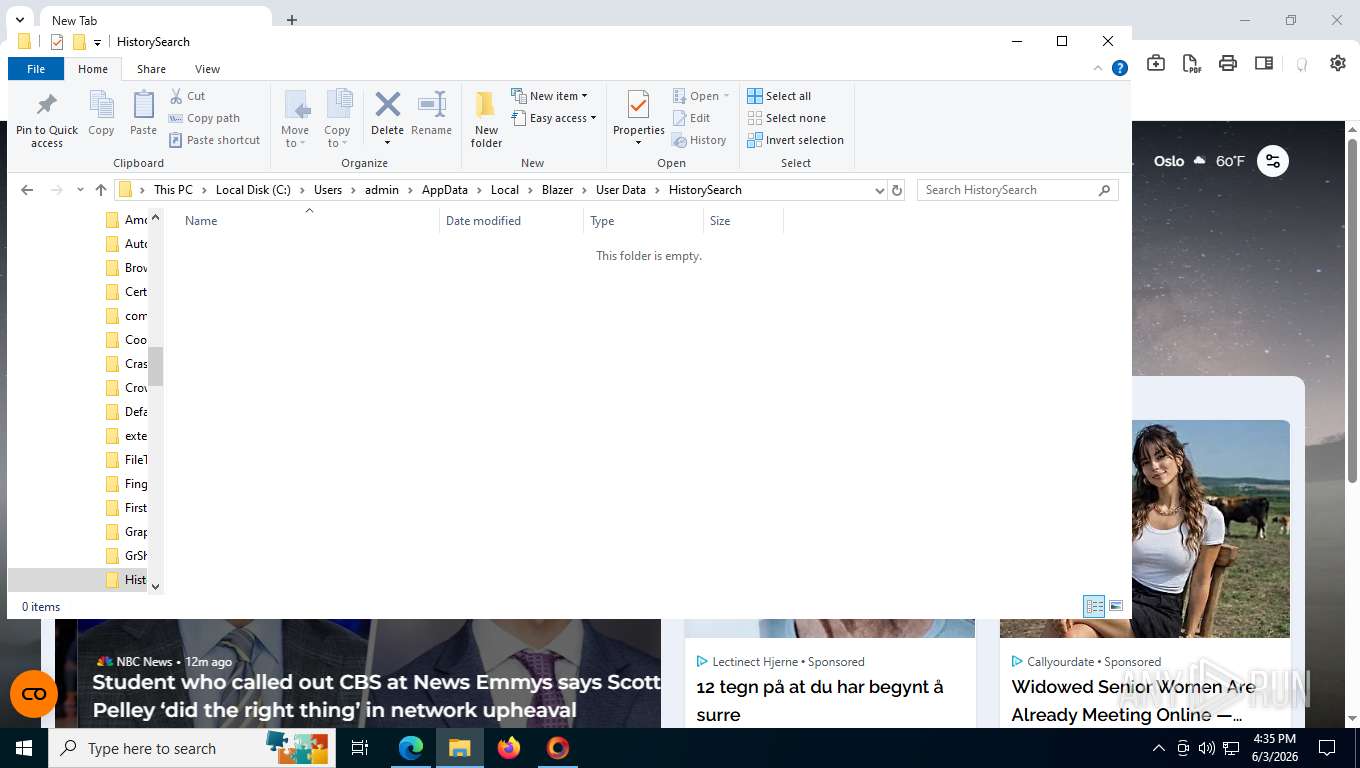Screen dimensions: 1360x768
Task: Open the browser print icon
Action: click(1228, 63)
